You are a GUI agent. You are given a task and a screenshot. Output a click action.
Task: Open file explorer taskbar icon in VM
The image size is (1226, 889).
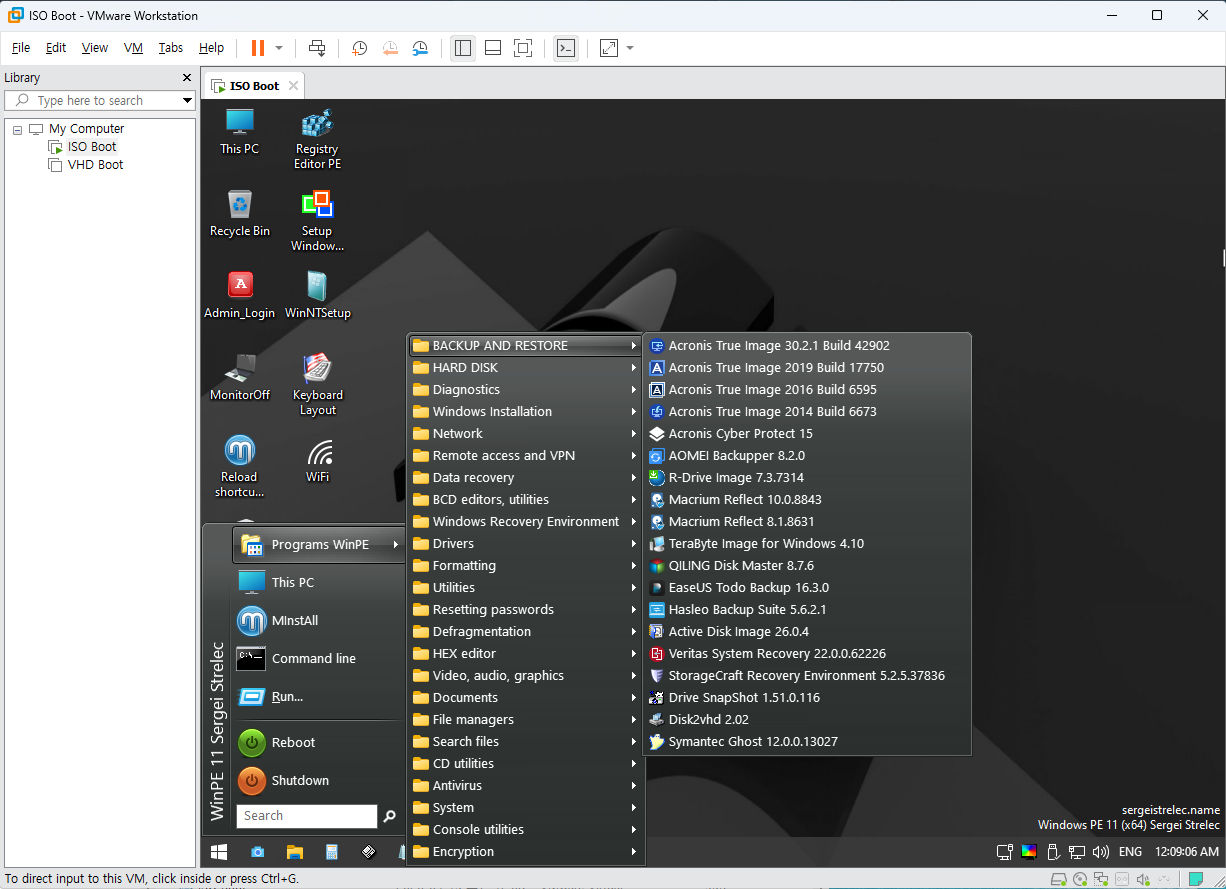coord(294,852)
